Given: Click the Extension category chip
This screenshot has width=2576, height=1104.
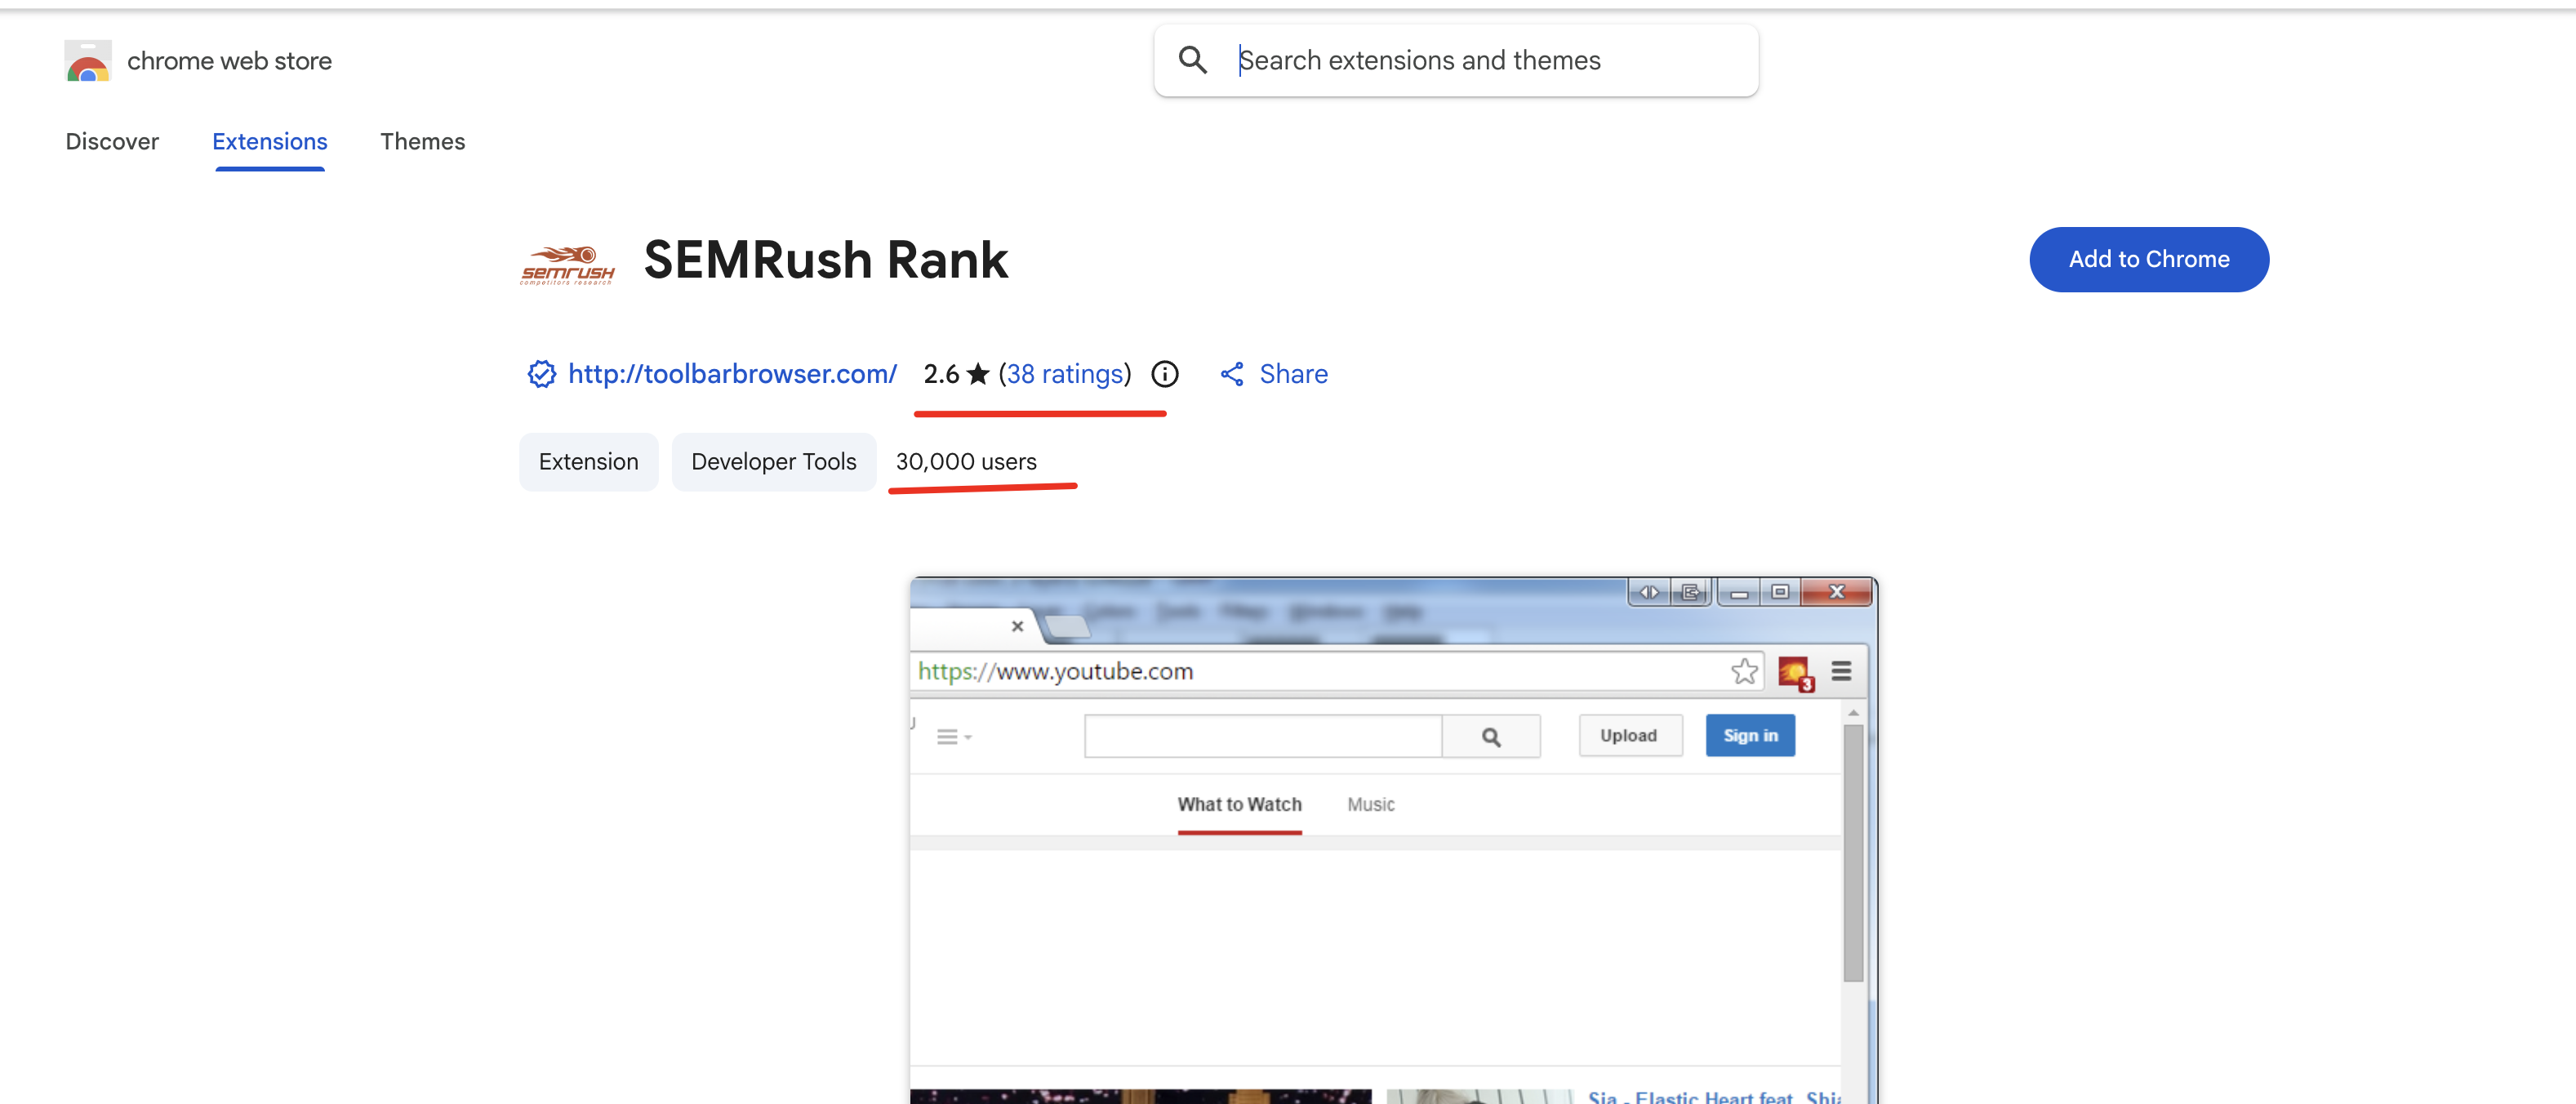Looking at the screenshot, I should [x=589, y=462].
